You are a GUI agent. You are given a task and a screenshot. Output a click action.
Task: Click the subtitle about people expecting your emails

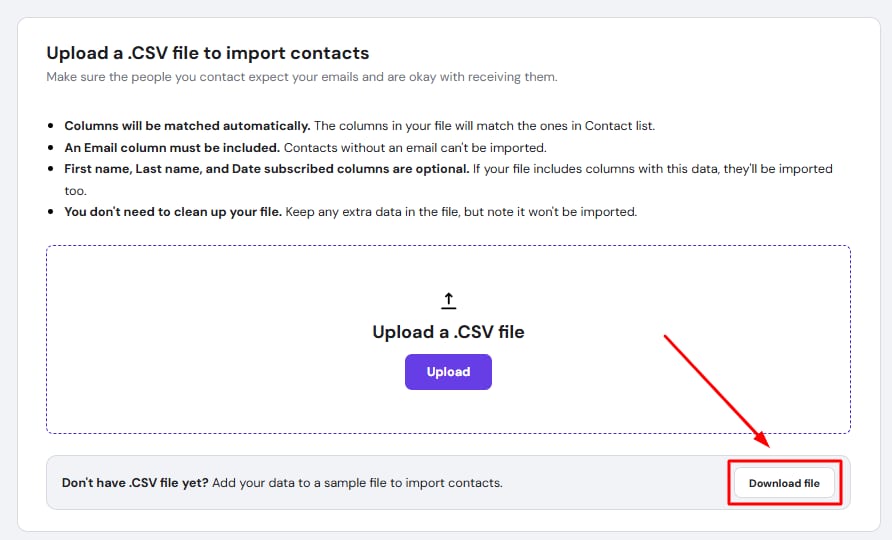click(302, 77)
